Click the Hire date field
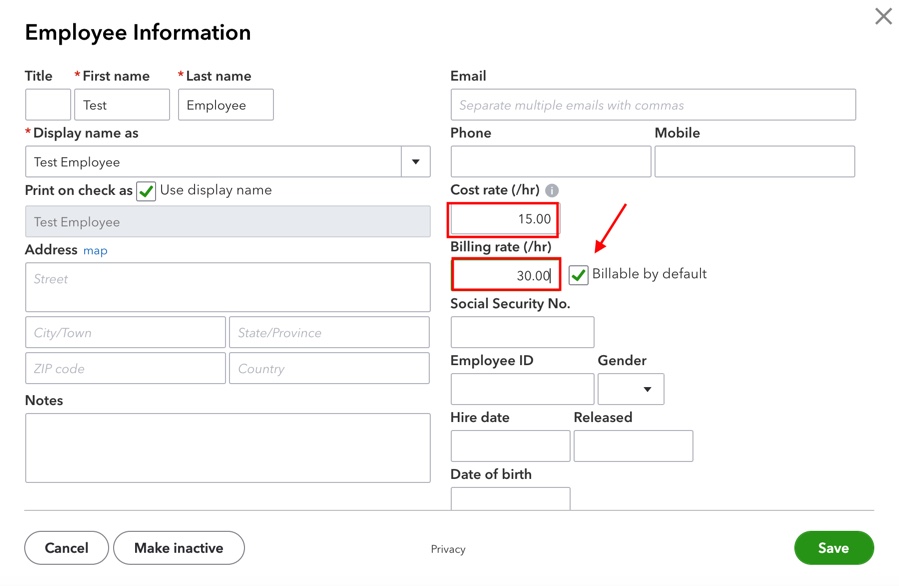 pyautogui.click(x=510, y=445)
